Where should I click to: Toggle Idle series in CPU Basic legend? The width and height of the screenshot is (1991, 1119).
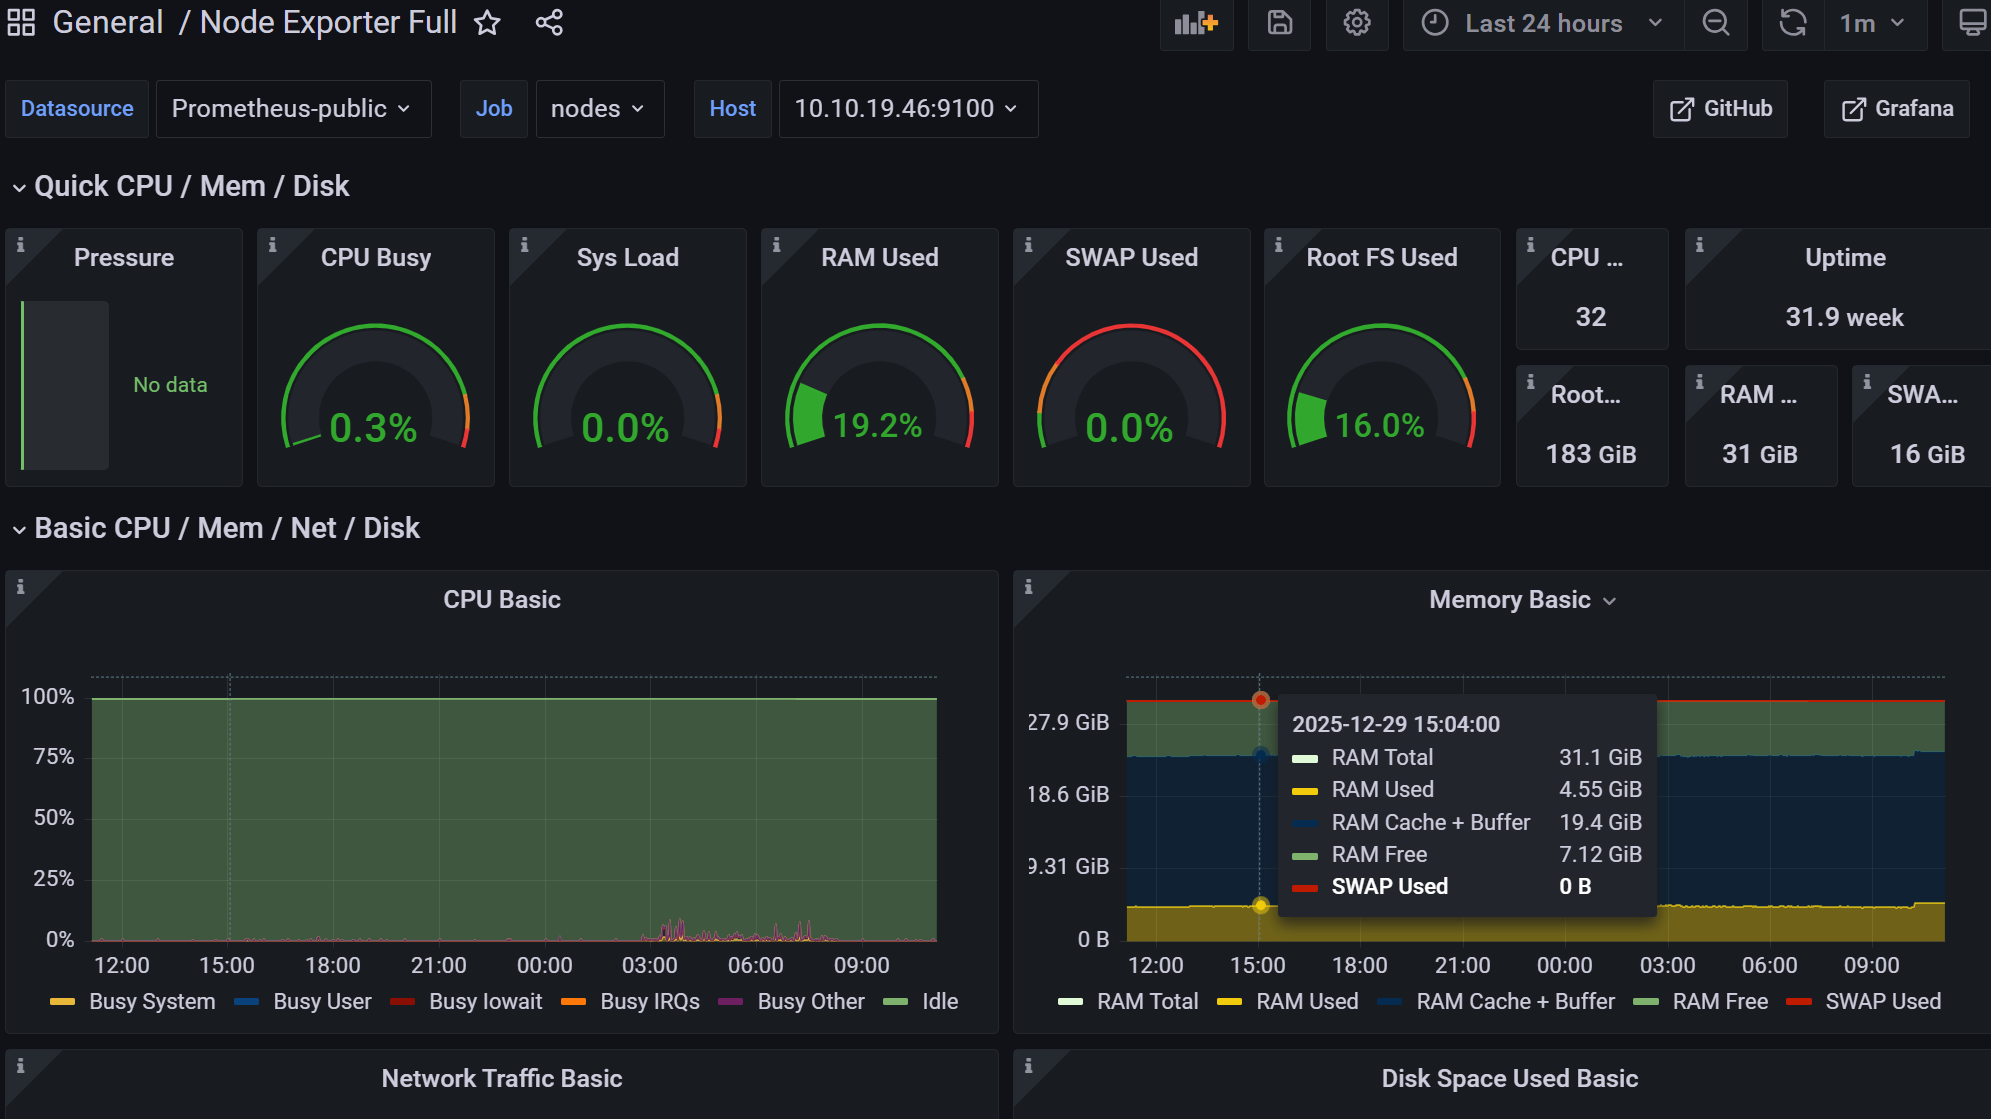coord(939,1002)
